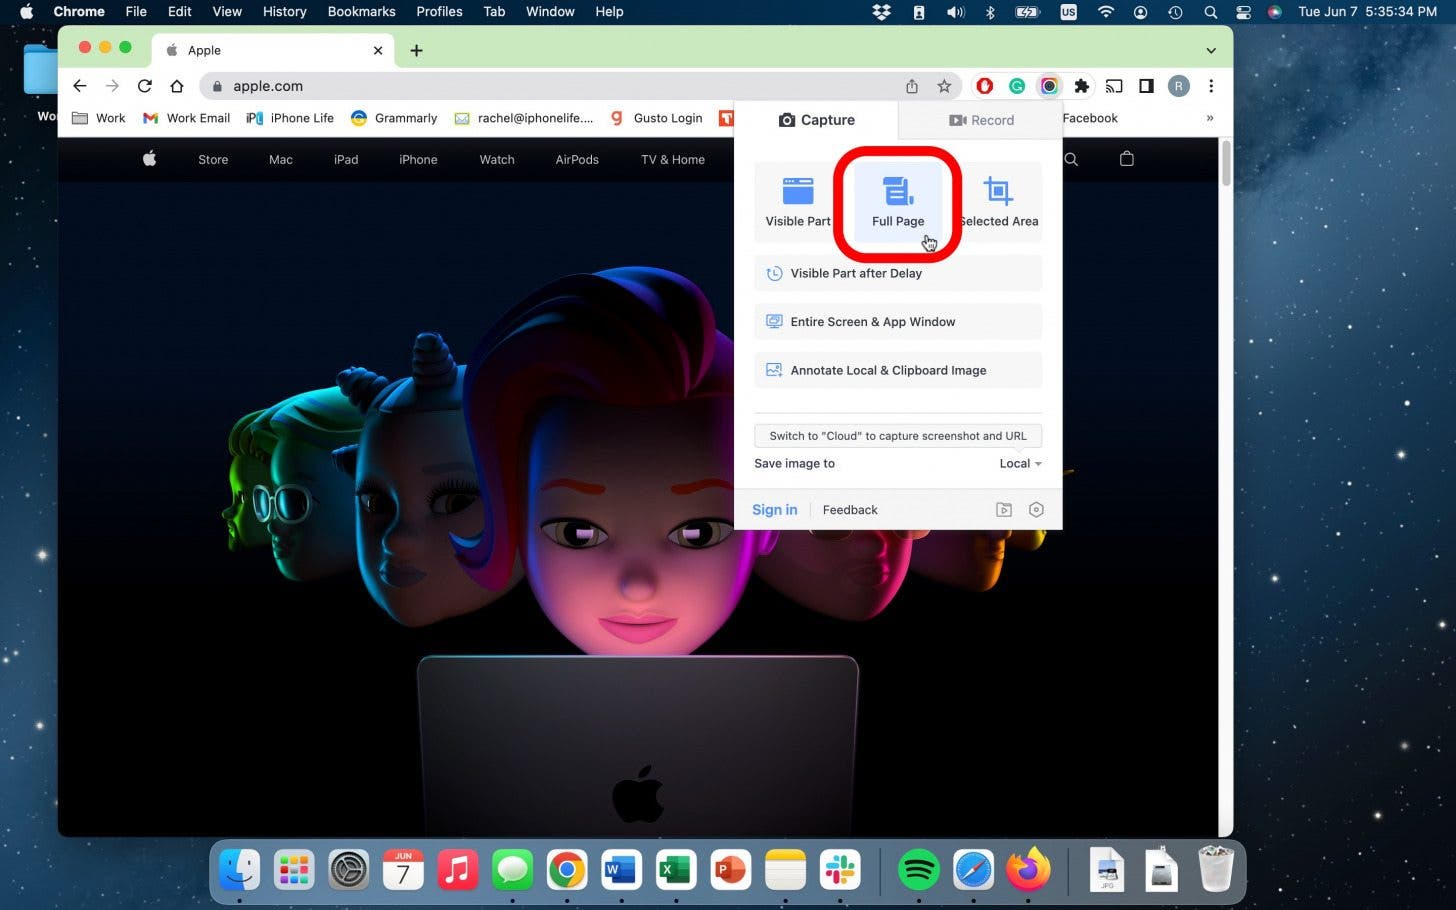Launch Spotify from the Dock
The width and height of the screenshot is (1456, 910).
click(919, 869)
